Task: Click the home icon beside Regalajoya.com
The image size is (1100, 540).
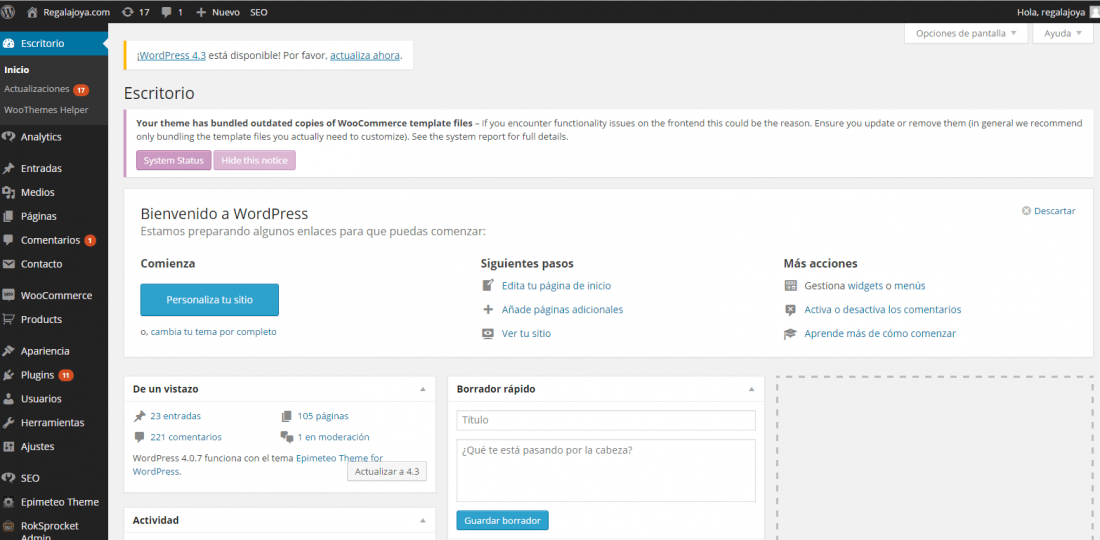Action: tap(32, 12)
